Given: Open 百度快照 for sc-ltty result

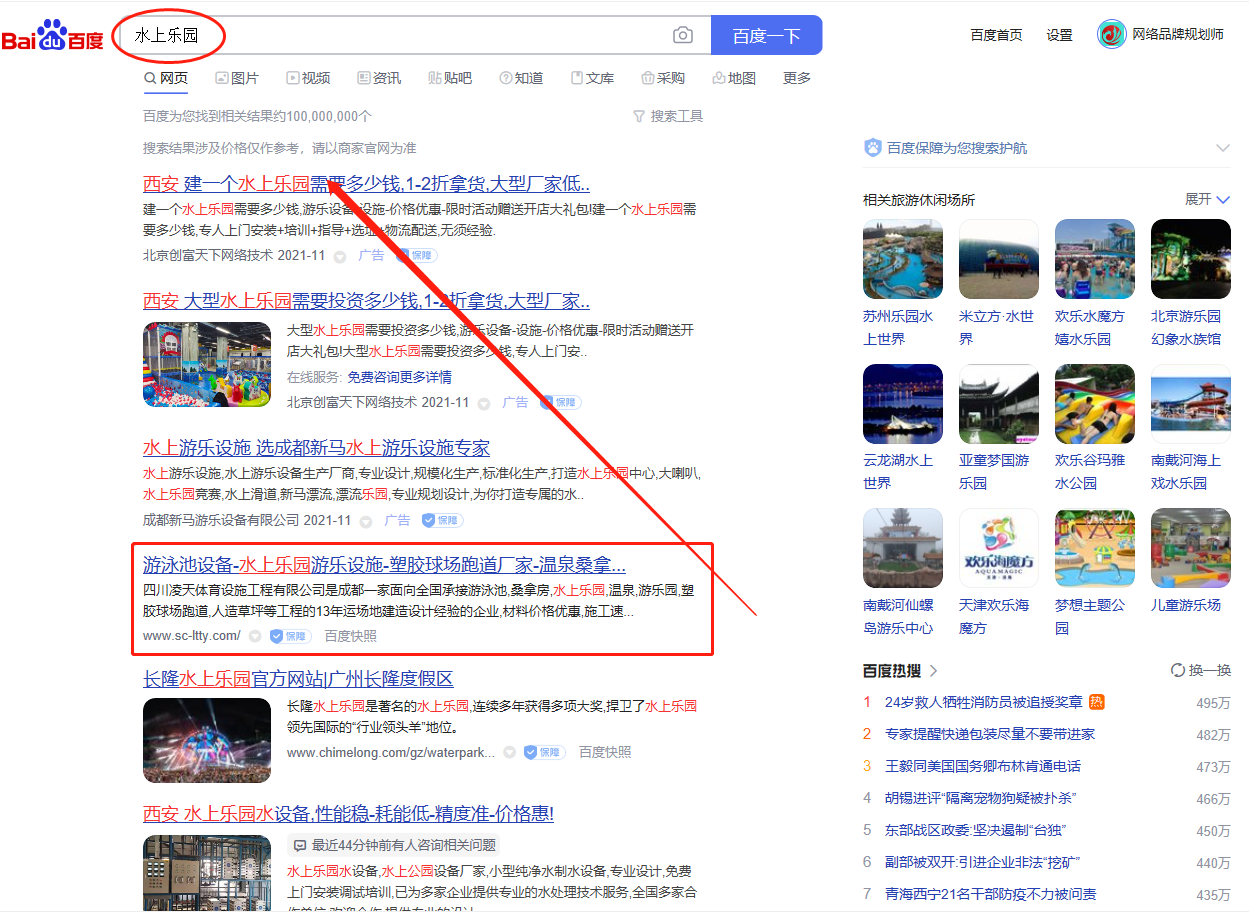Looking at the screenshot, I should [x=350, y=636].
